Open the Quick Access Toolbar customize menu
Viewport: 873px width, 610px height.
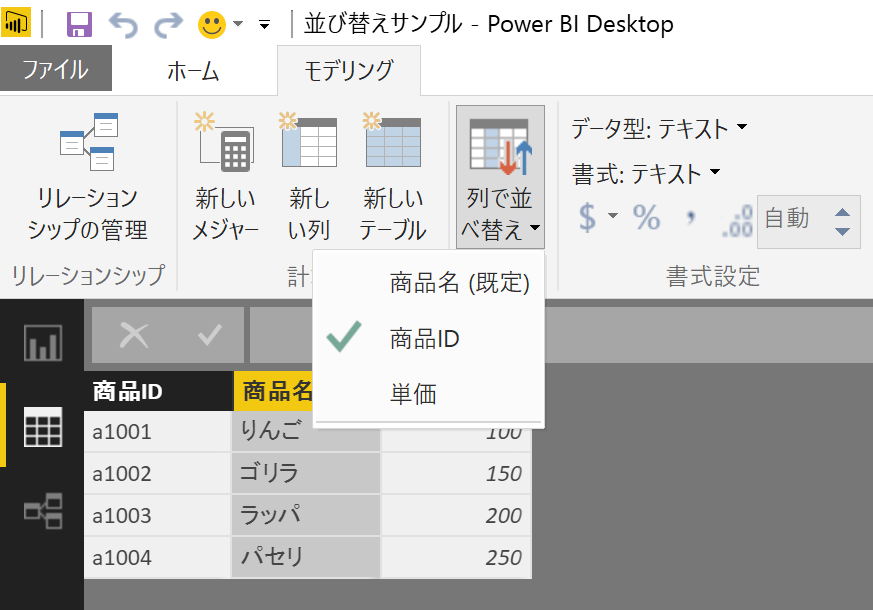[264, 24]
